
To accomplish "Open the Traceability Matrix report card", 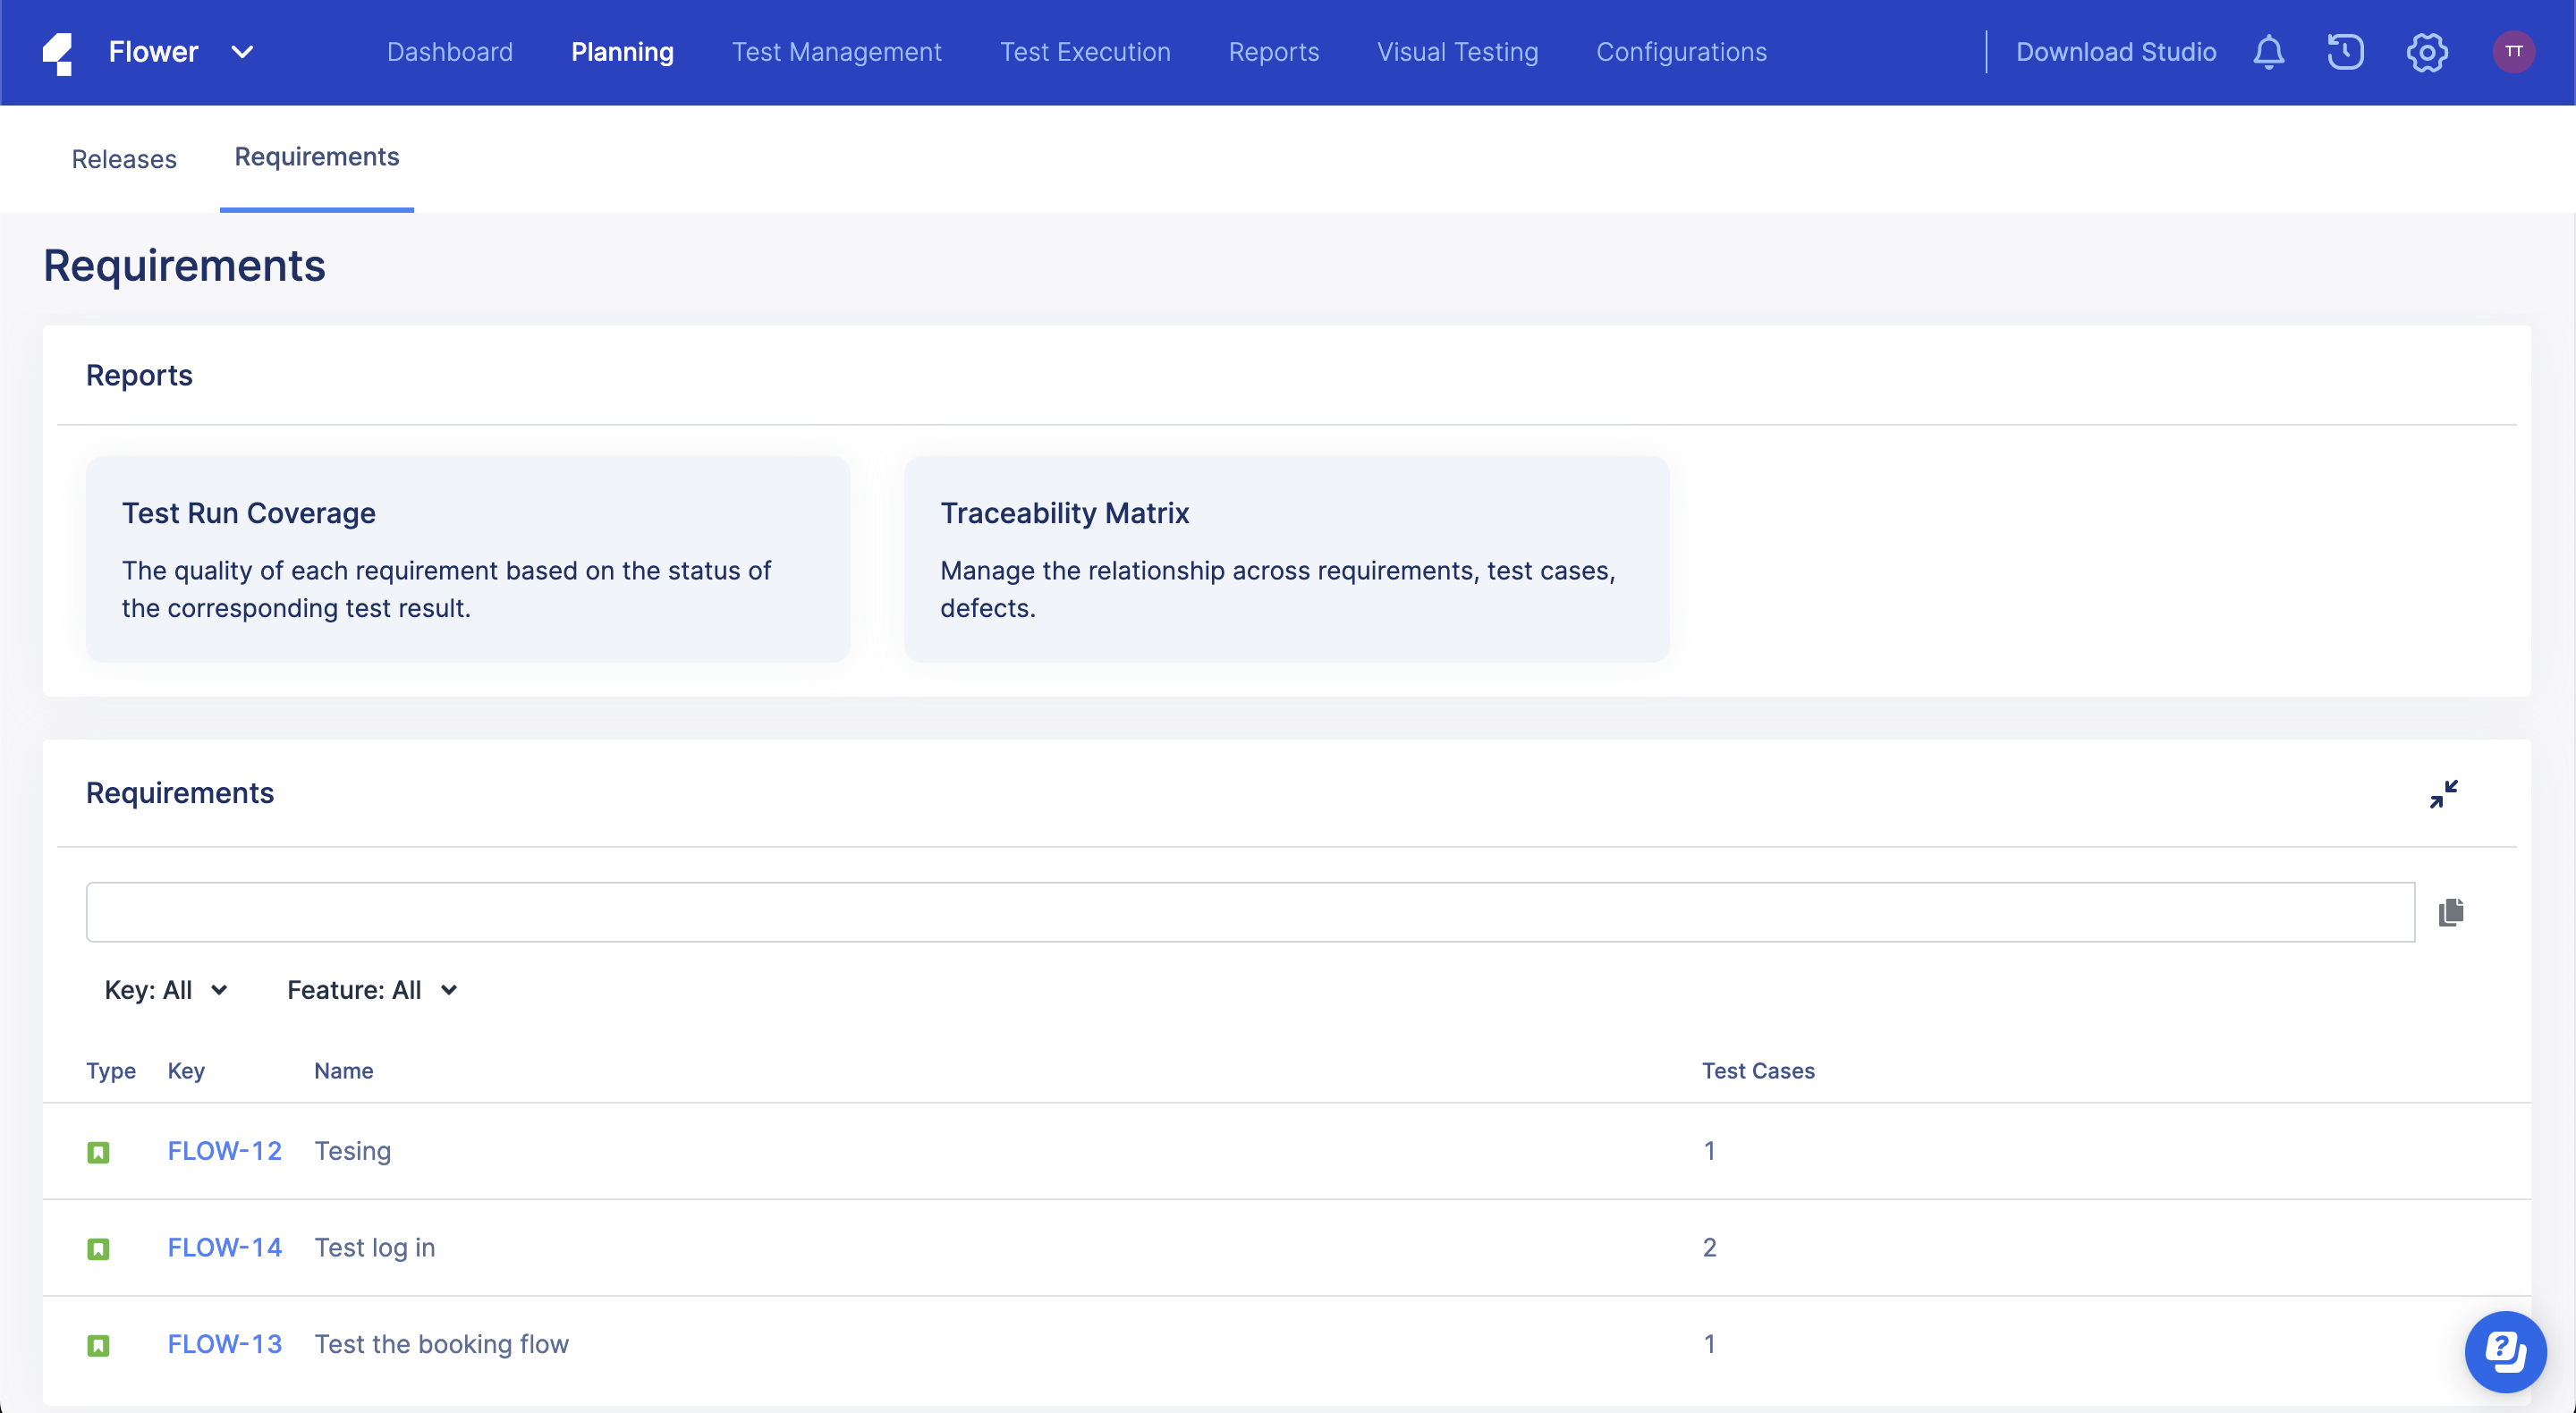I will pos(1286,559).
